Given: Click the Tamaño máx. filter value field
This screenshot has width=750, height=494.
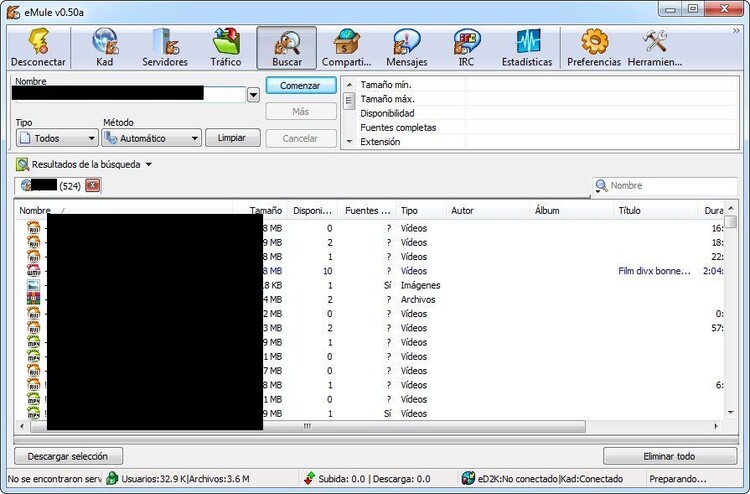Looking at the screenshot, I should tap(602, 99).
